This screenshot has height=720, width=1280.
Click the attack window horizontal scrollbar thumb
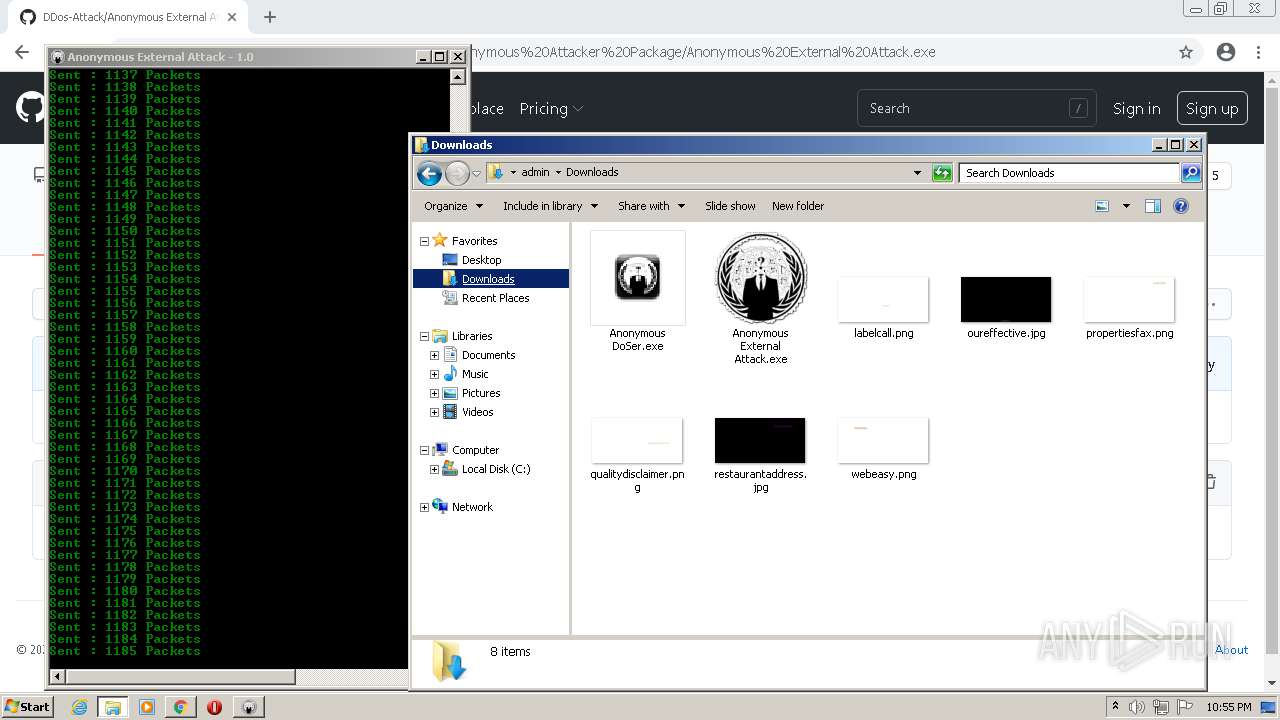(x=179, y=677)
